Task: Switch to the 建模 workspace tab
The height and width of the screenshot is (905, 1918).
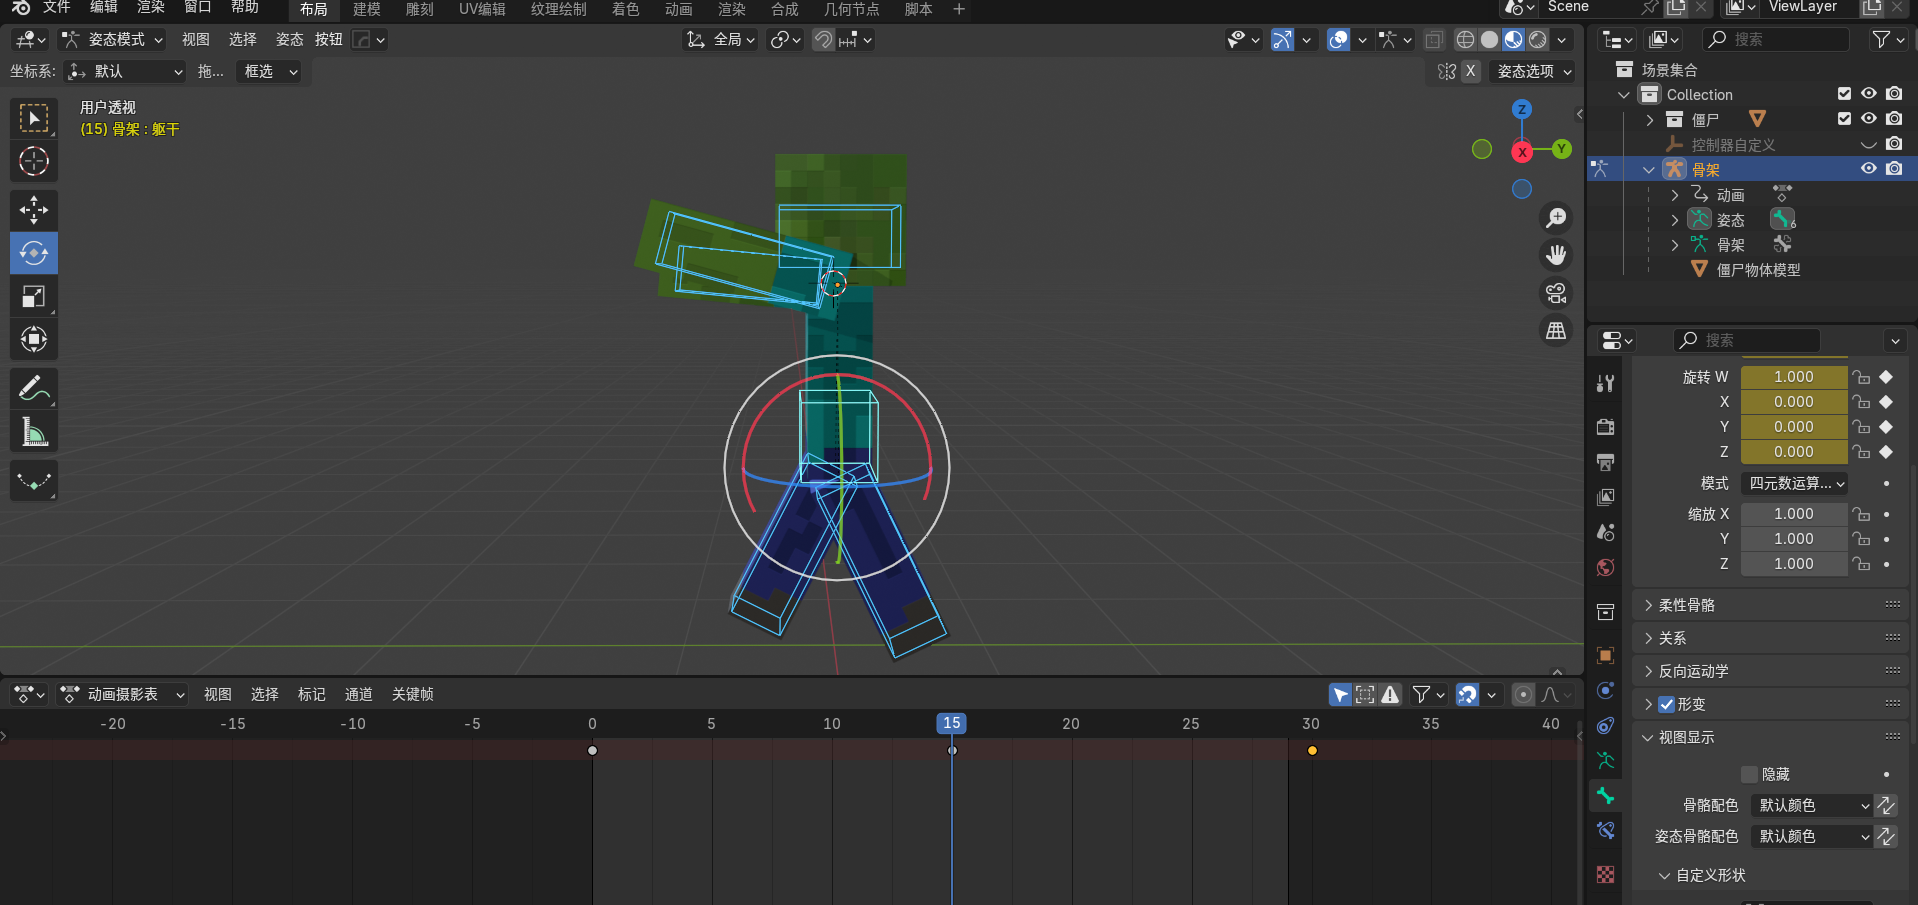Action: point(367,9)
